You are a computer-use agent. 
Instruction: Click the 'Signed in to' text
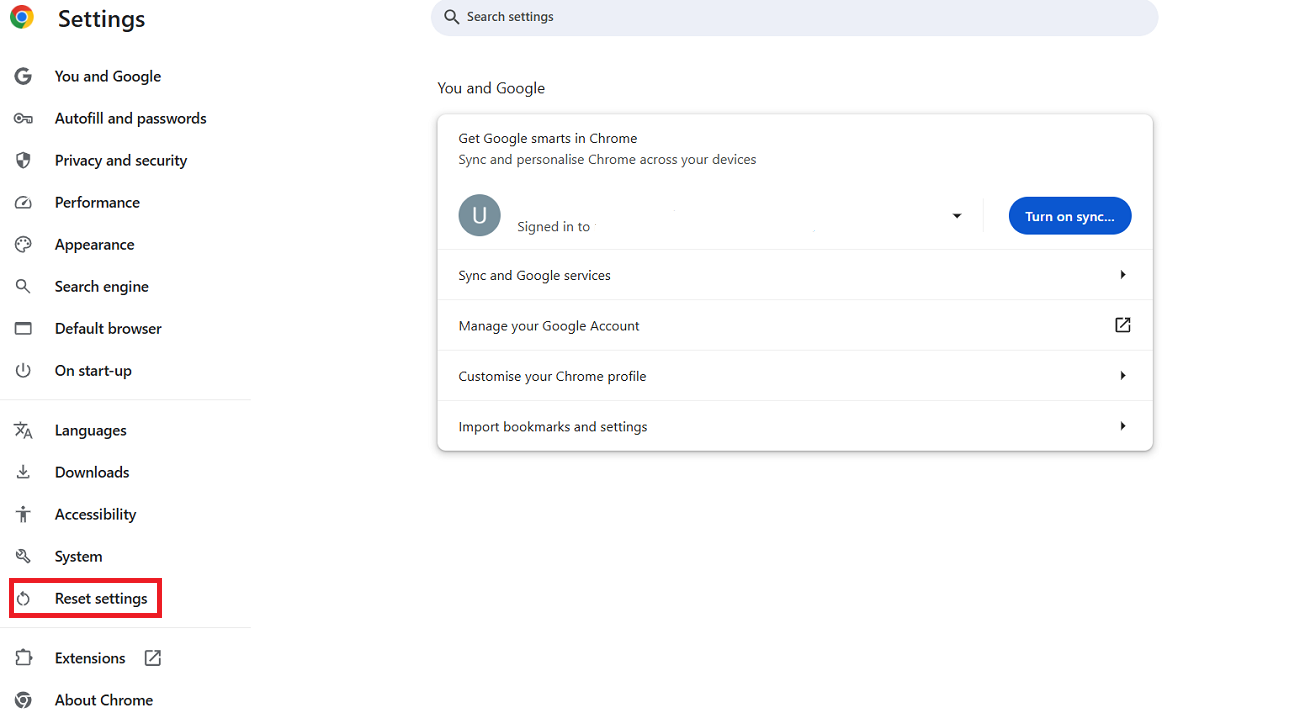tap(553, 227)
